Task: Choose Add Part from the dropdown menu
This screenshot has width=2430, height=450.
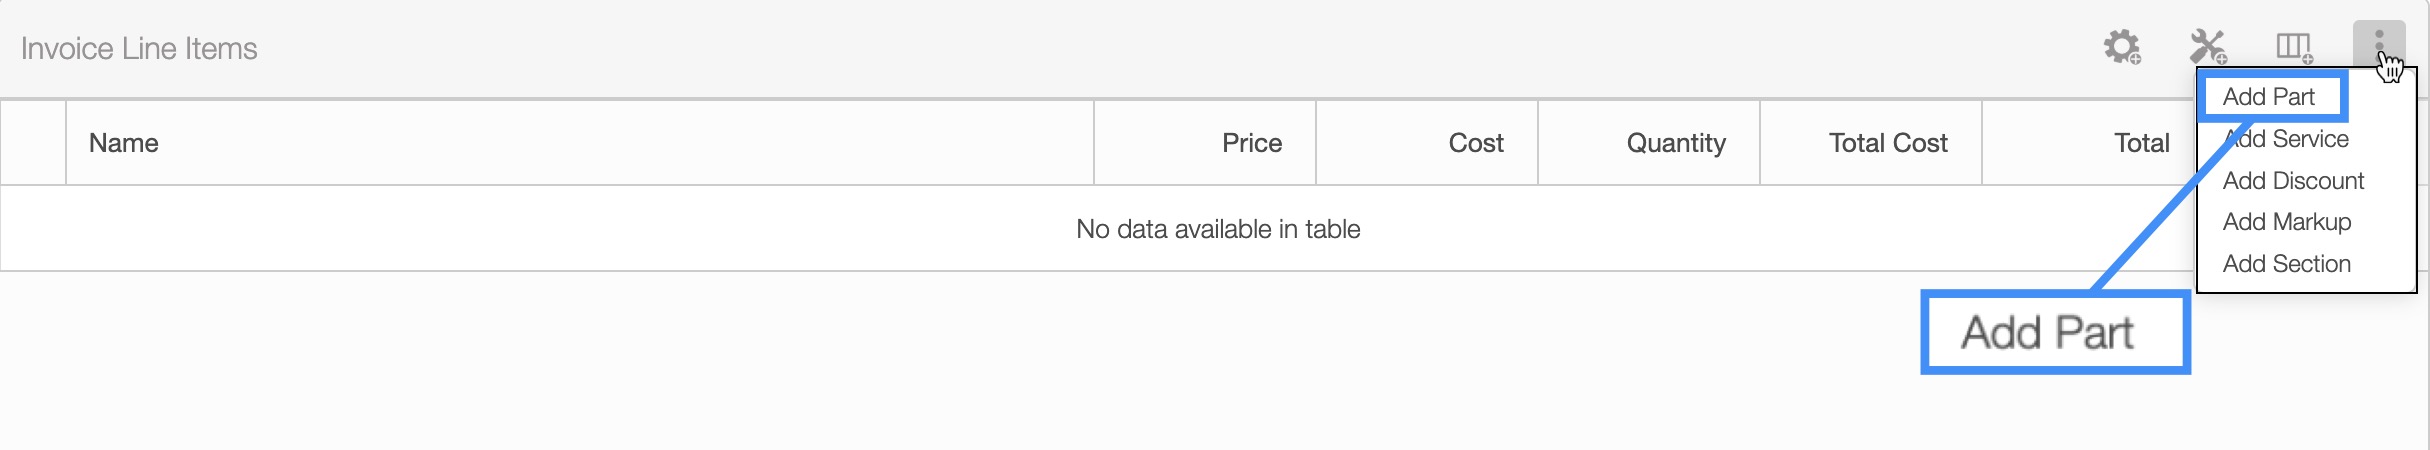Action: (x=2268, y=97)
